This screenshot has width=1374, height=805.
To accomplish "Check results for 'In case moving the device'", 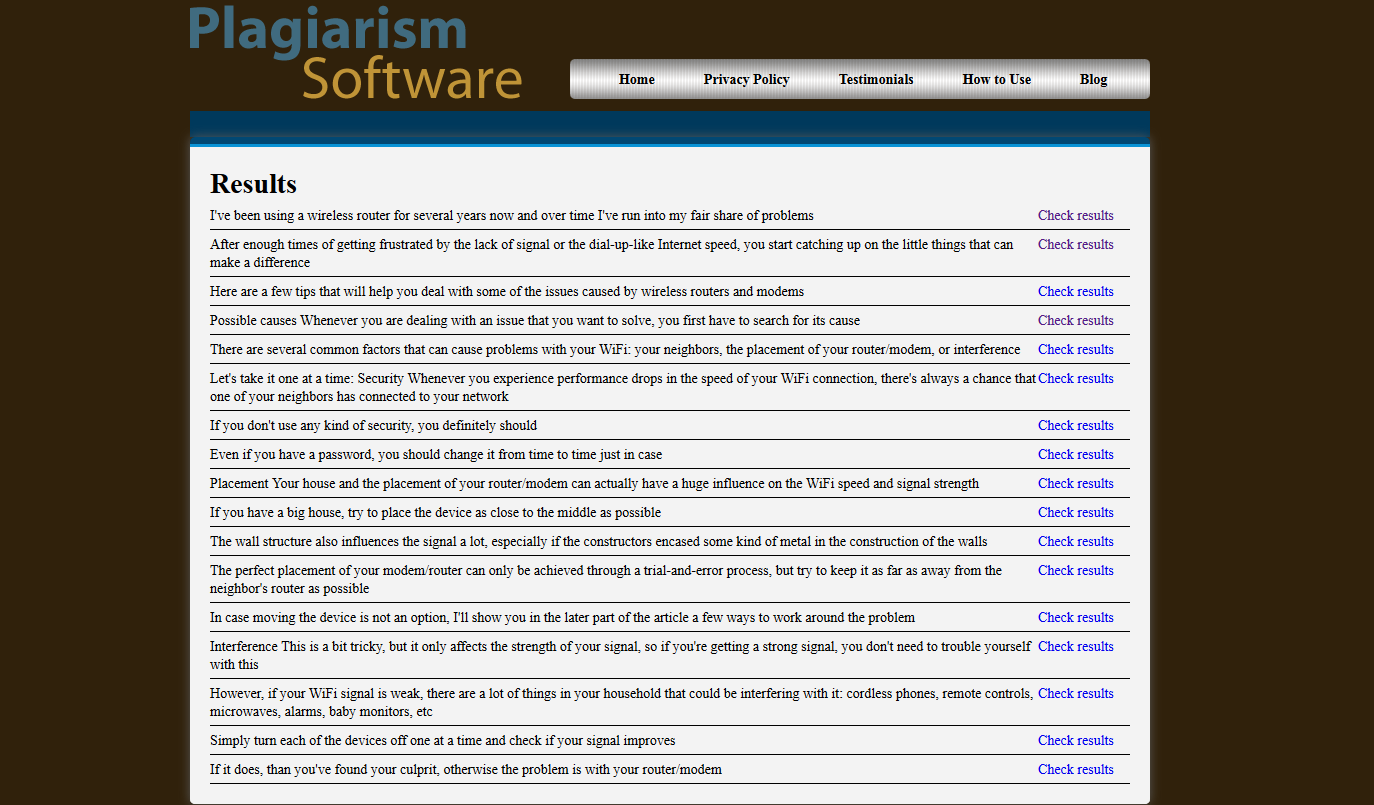I will 1076,618.
